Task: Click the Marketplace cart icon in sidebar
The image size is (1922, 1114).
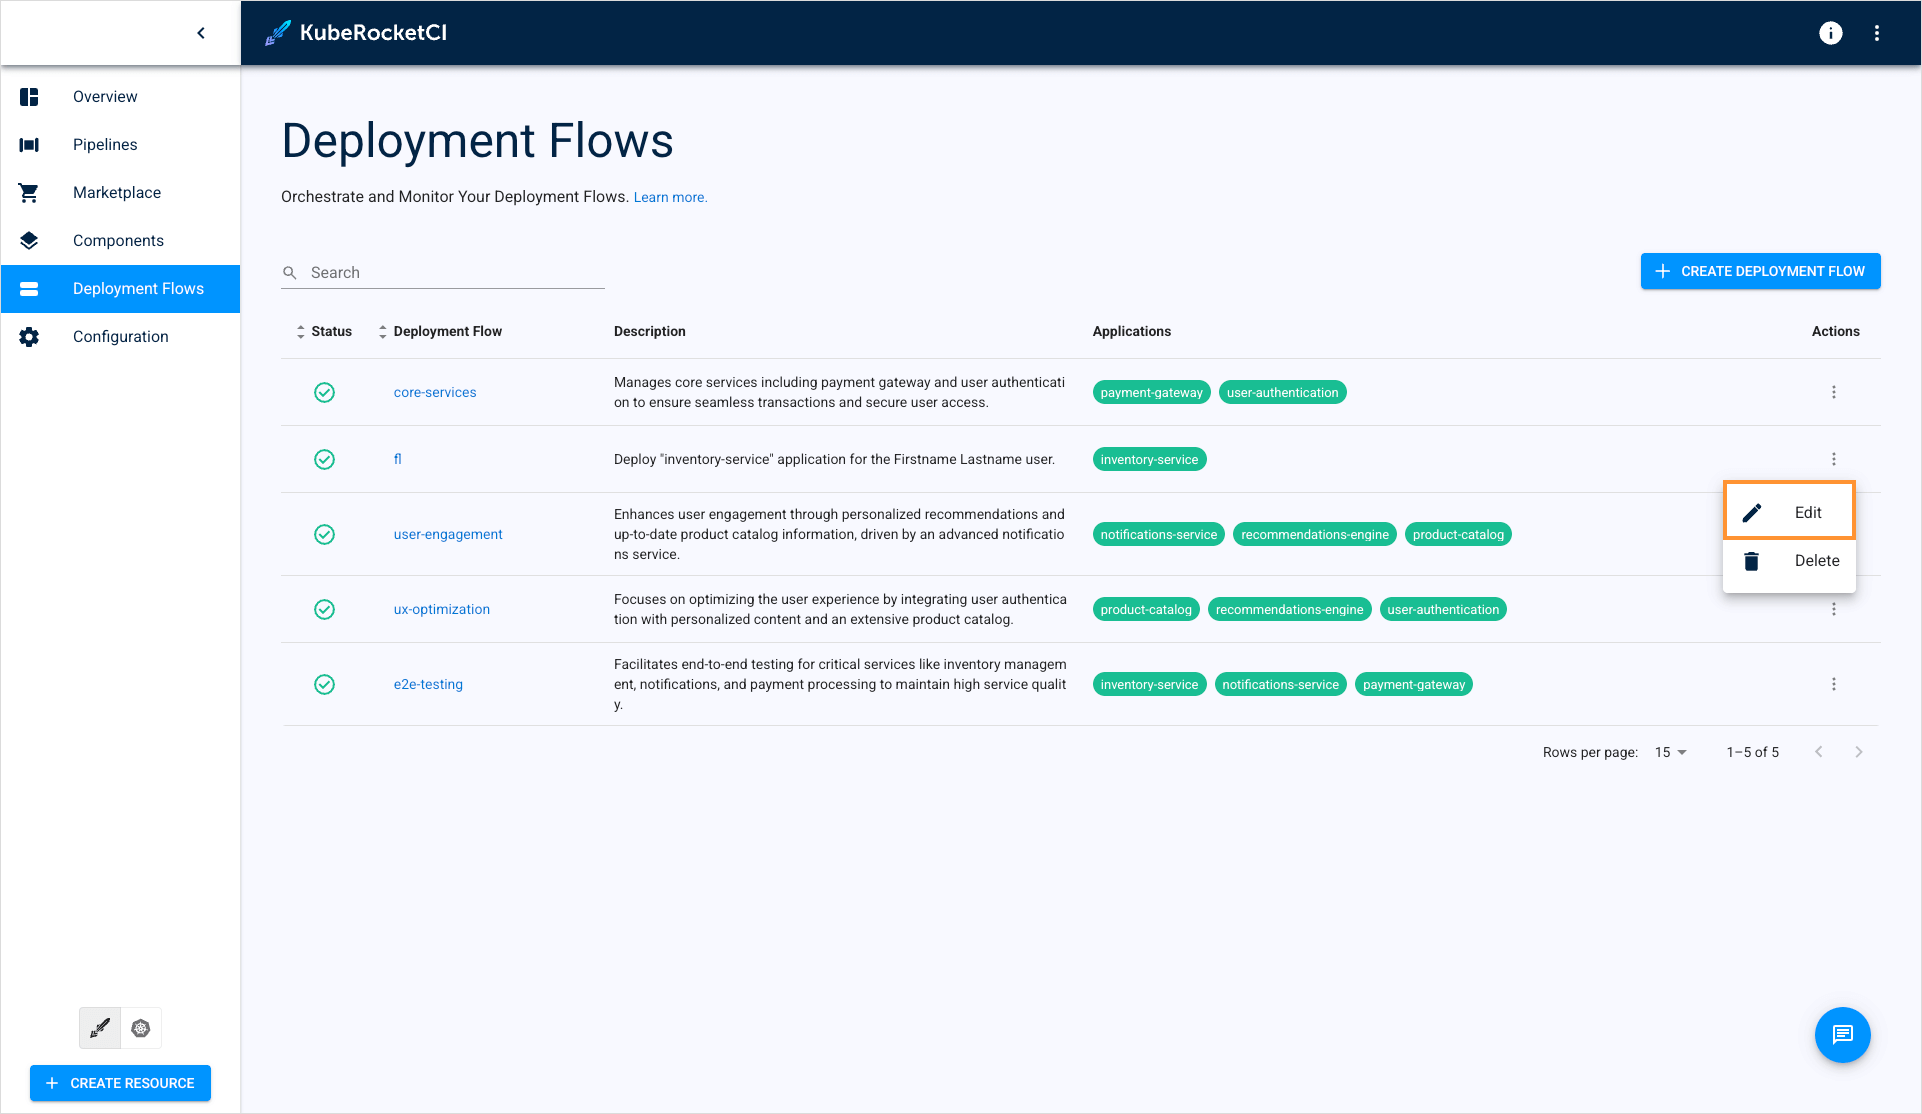Action: pos(29,192)
